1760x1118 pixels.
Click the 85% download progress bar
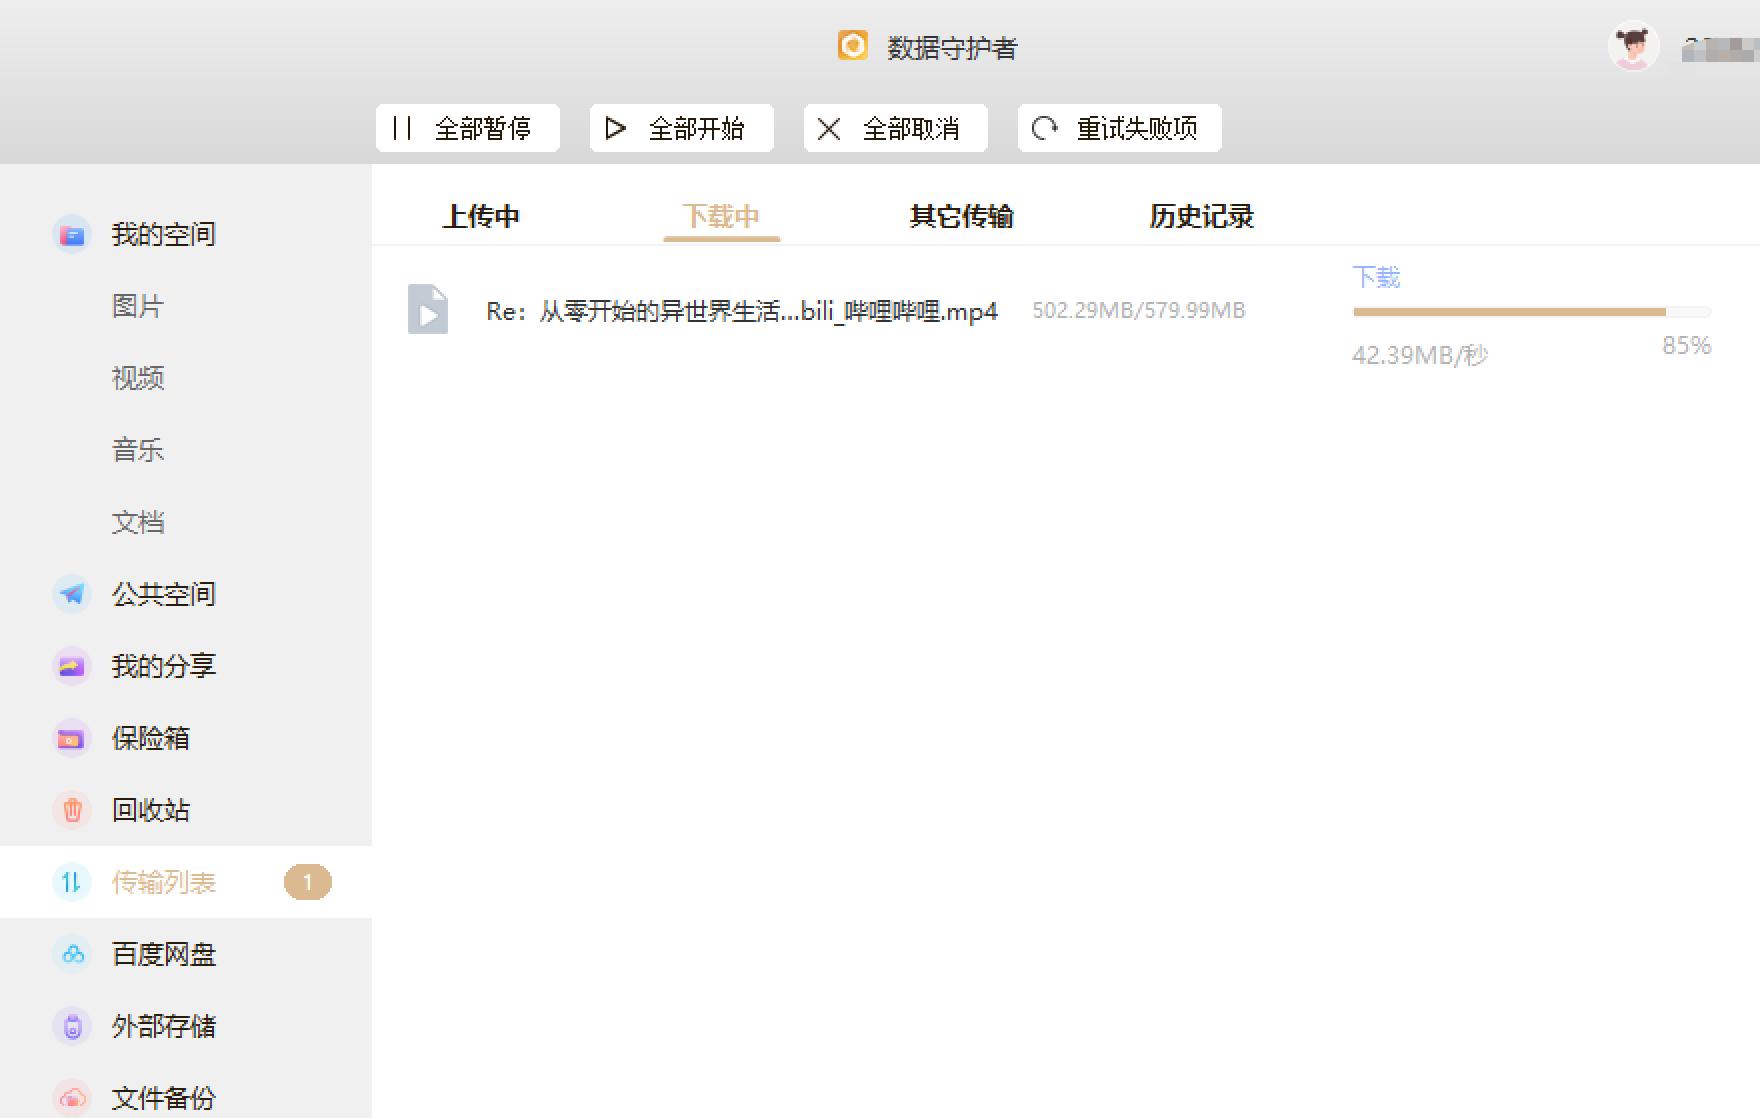click(1530, 311)
